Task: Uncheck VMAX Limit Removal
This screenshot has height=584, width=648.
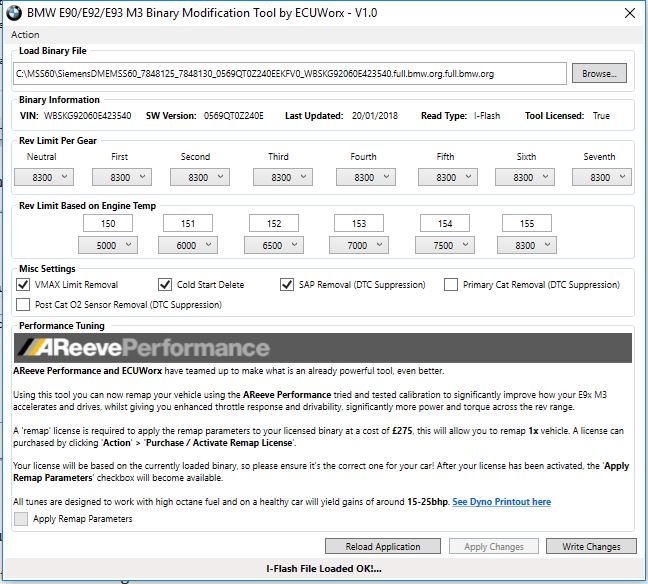Action: point(23,284)
